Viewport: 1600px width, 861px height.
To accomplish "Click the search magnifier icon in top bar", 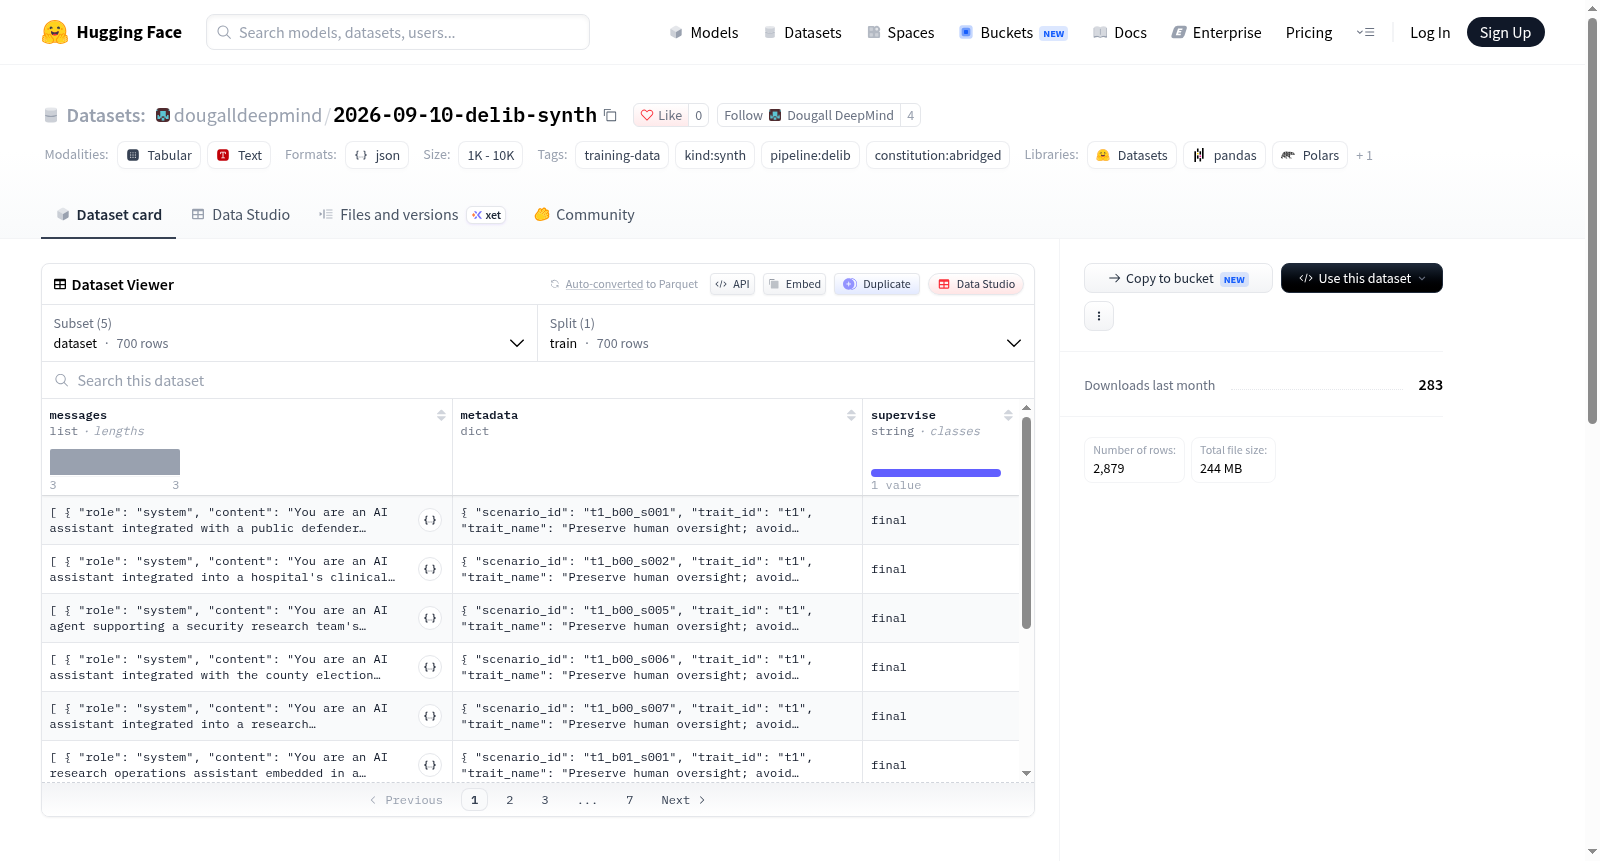I will (x=224, y=32).
